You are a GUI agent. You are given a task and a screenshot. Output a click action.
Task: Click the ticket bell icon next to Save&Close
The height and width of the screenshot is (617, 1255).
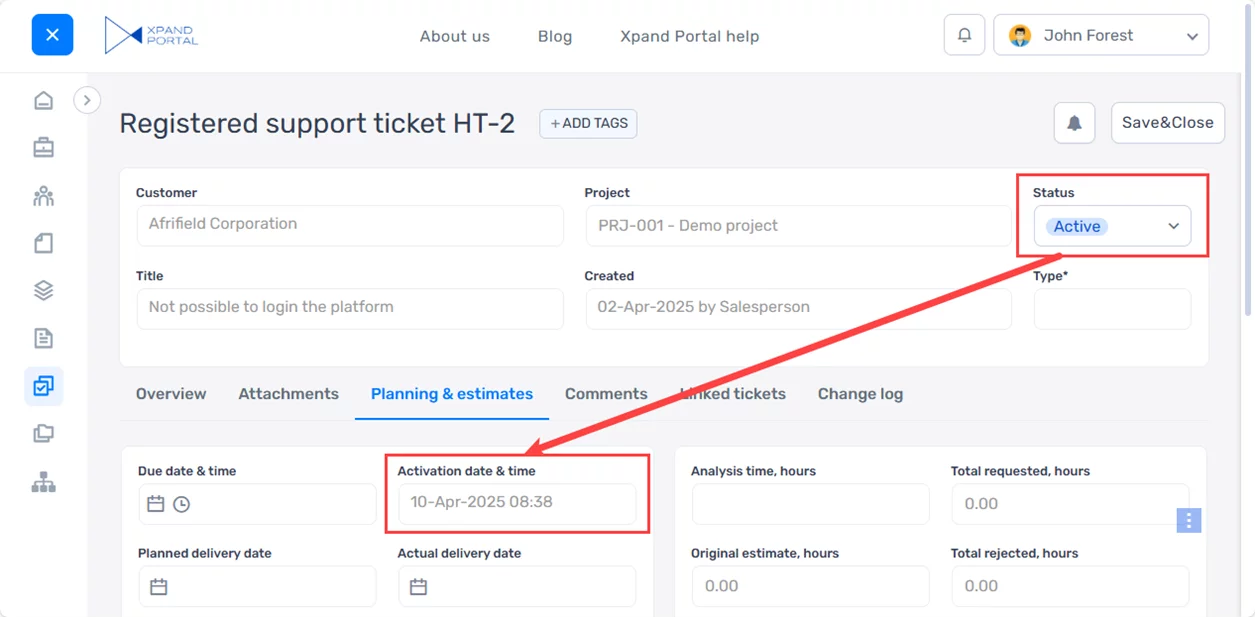[x=1074, y=123]
